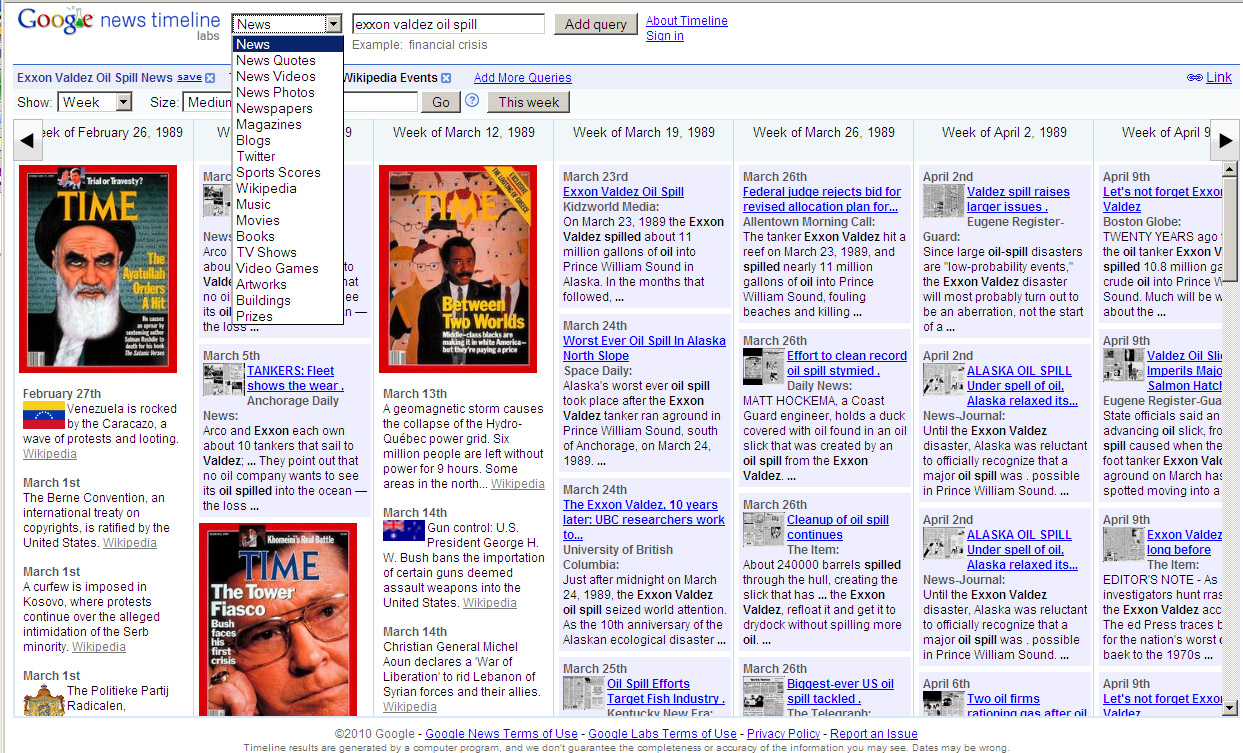Open TANKERS: Fleet shows the wear article
Image resolution: width=1243 pixels, height=753 pixels.
[x=295, y=378]
